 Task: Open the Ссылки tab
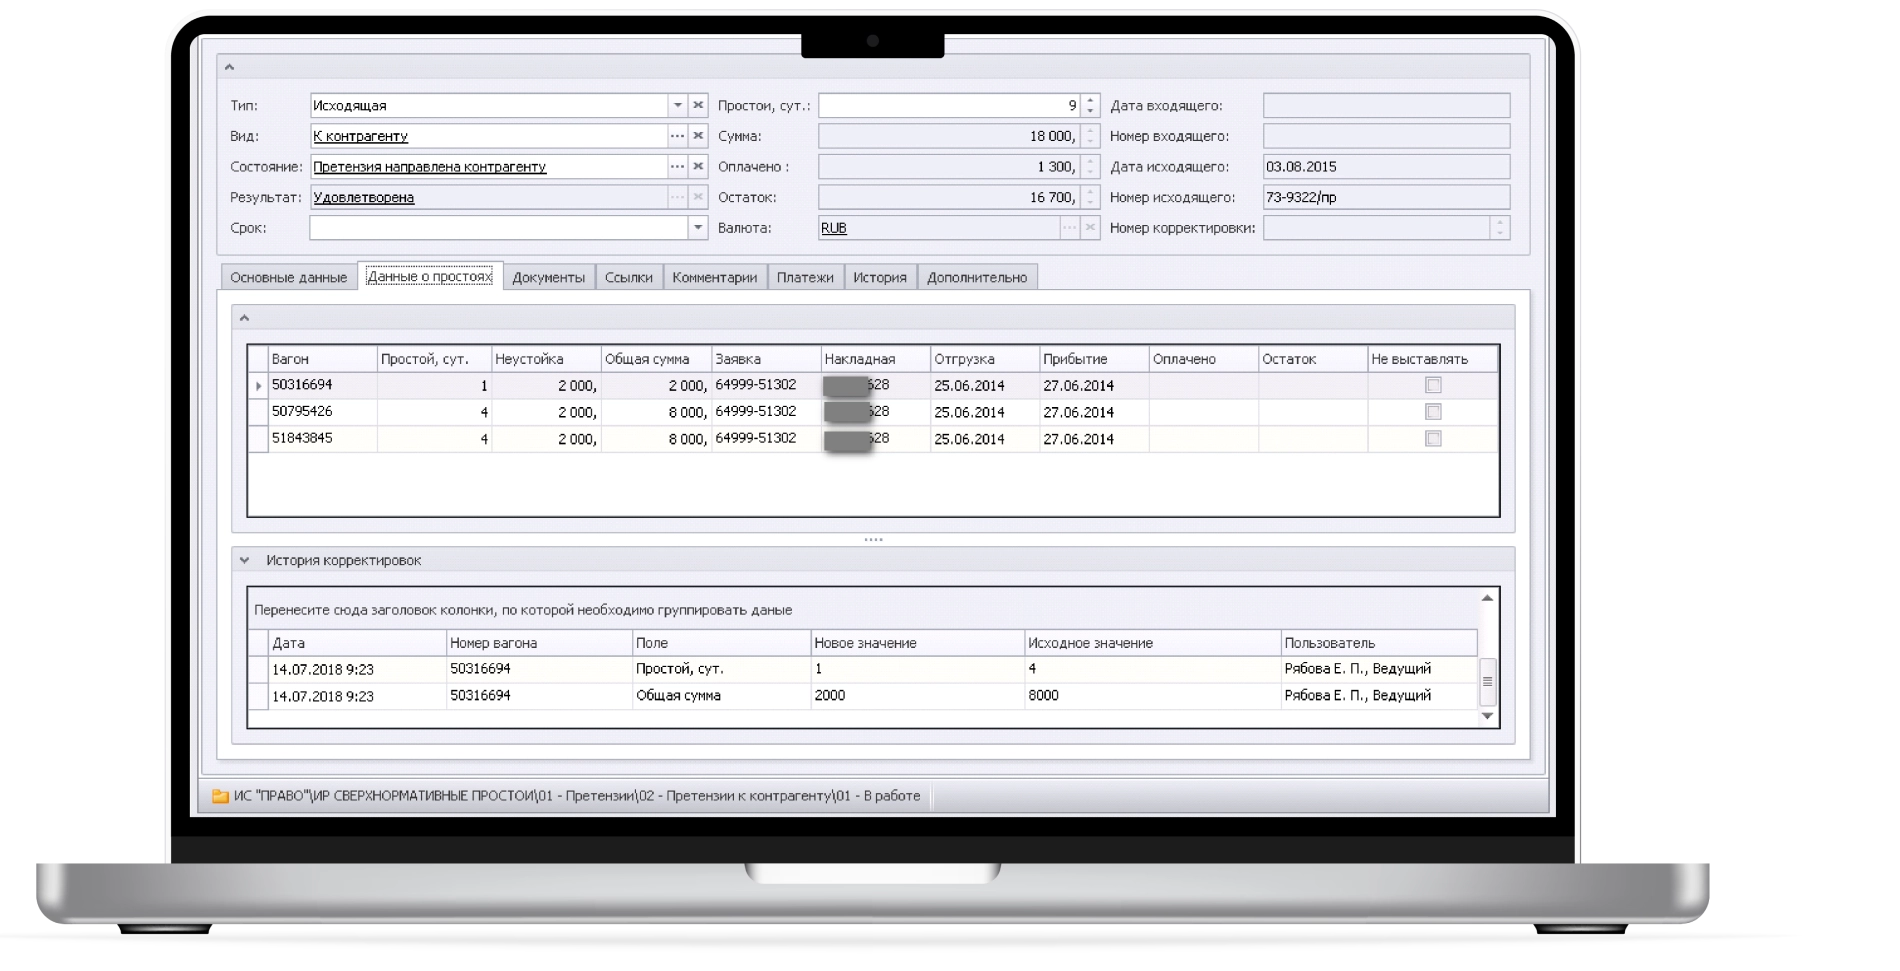pos(628,277)
